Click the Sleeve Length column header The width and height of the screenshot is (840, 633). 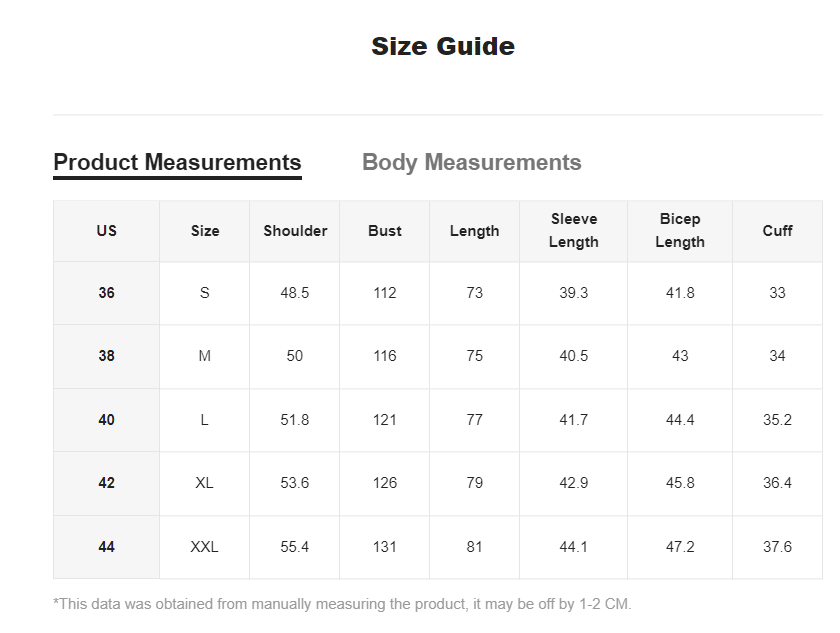tap(573, 231)
